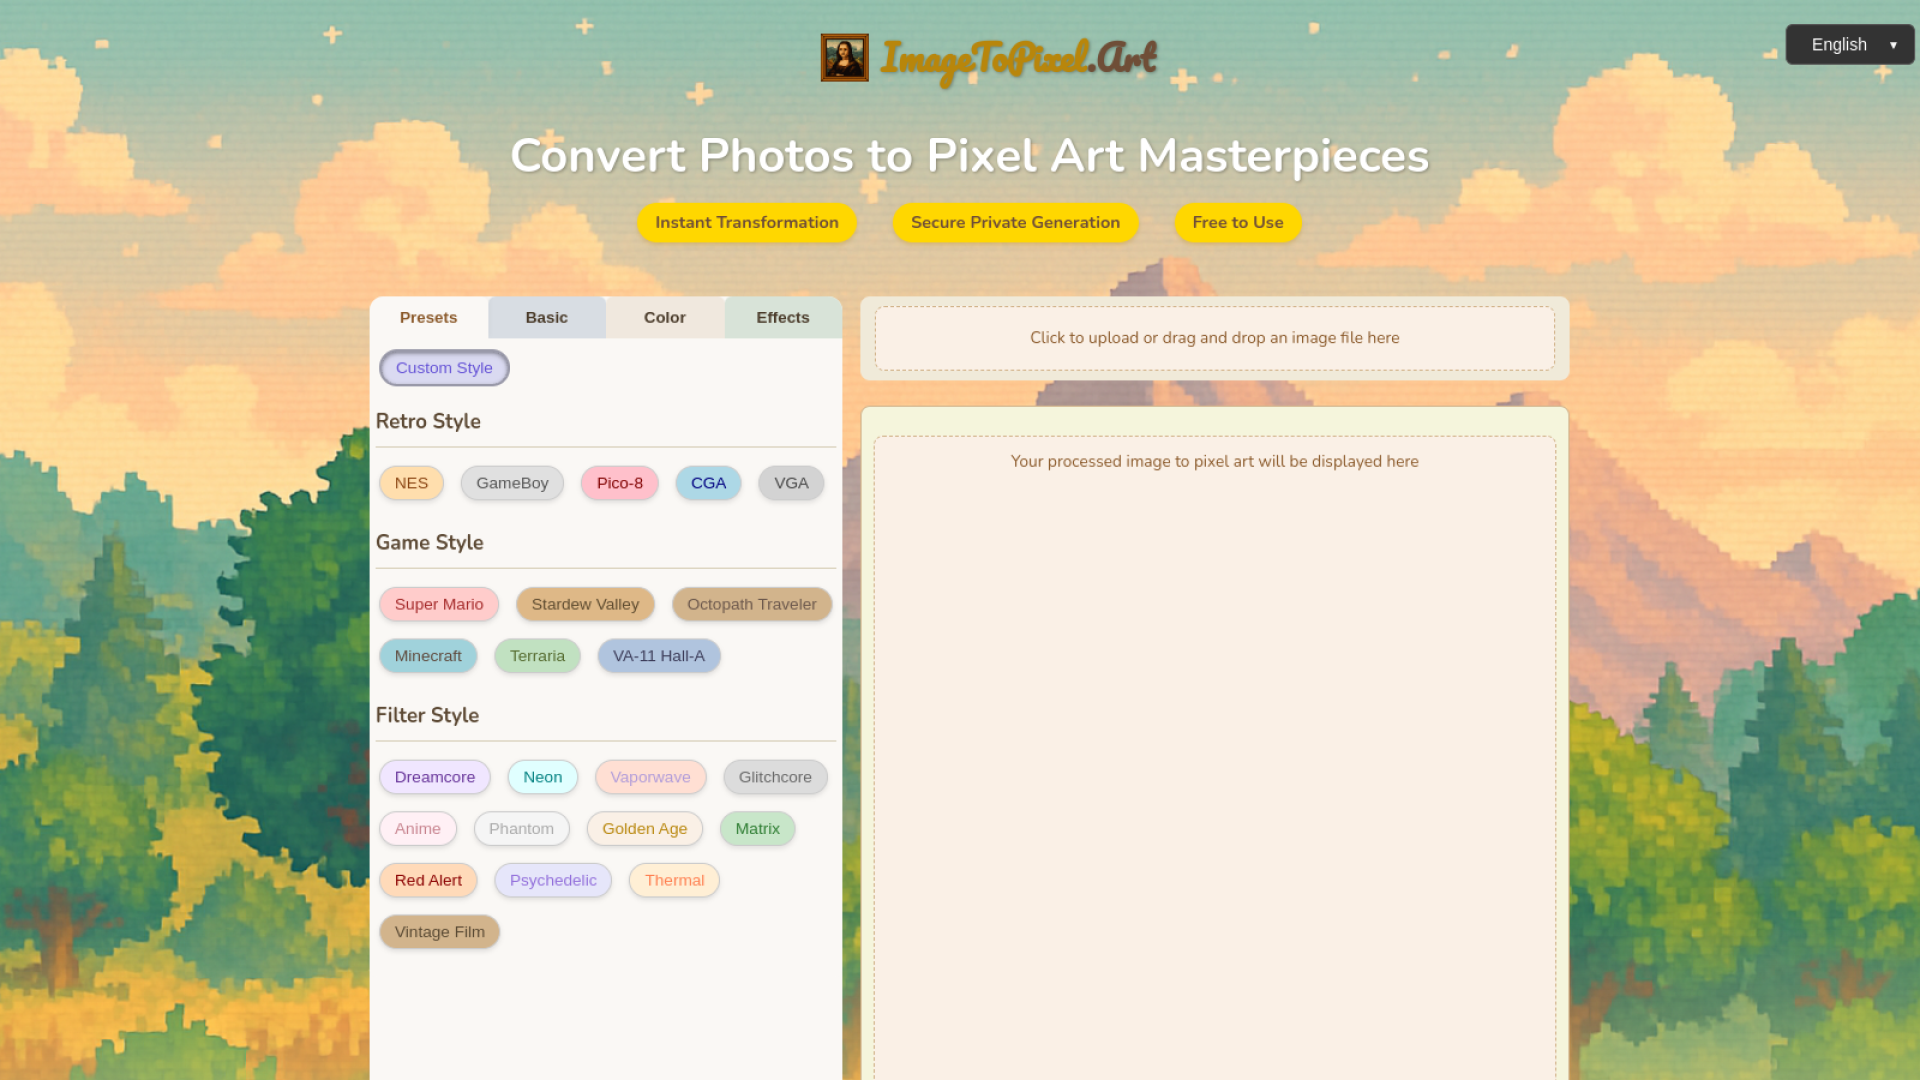Click the Mona Lisa logo icon
1920x1080 pixels.
click(844, 58)
